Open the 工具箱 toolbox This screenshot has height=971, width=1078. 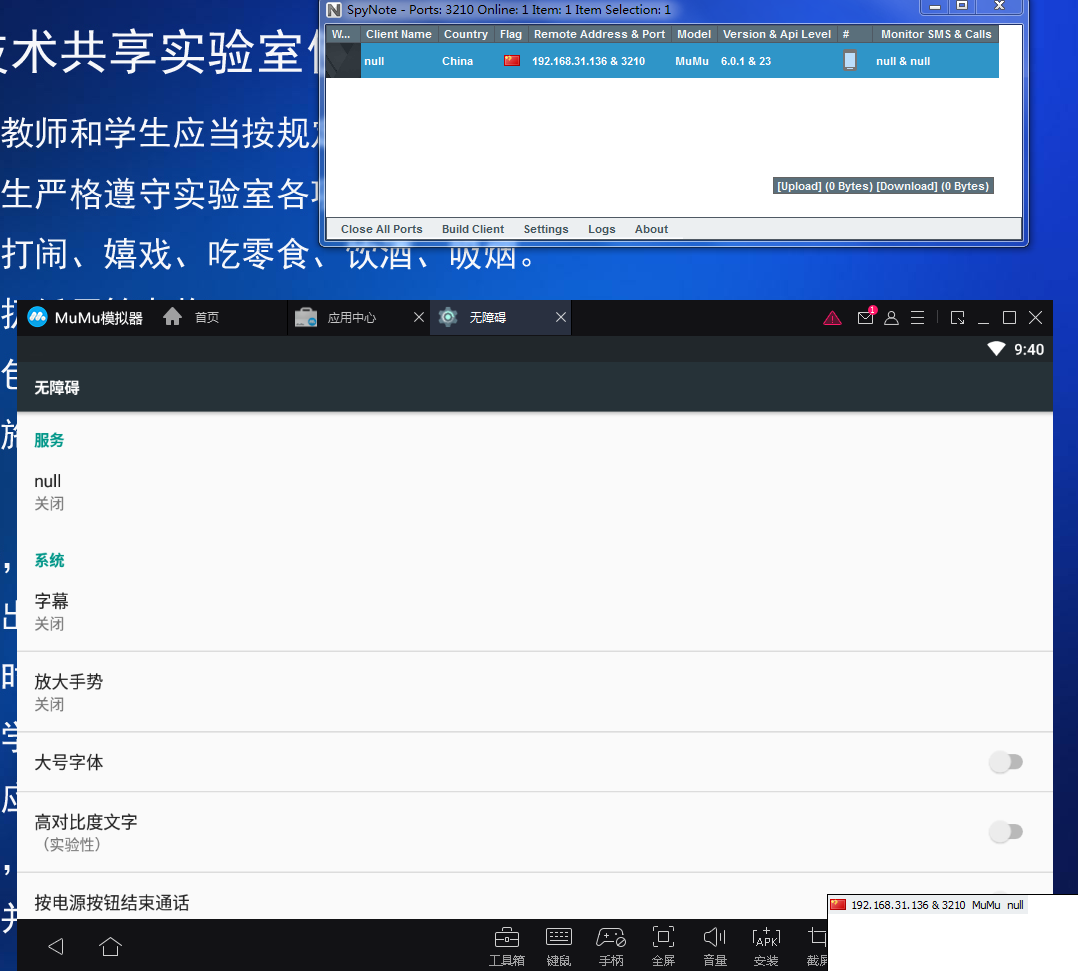click(507, 946)
